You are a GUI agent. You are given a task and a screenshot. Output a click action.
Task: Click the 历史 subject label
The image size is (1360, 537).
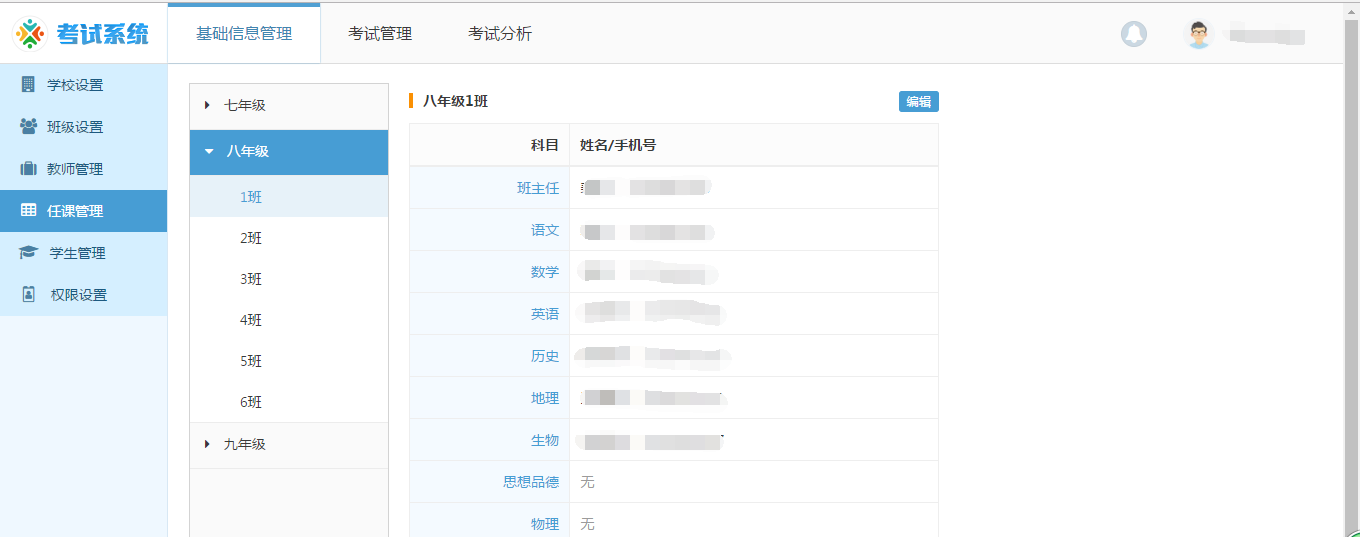(545, 356)
